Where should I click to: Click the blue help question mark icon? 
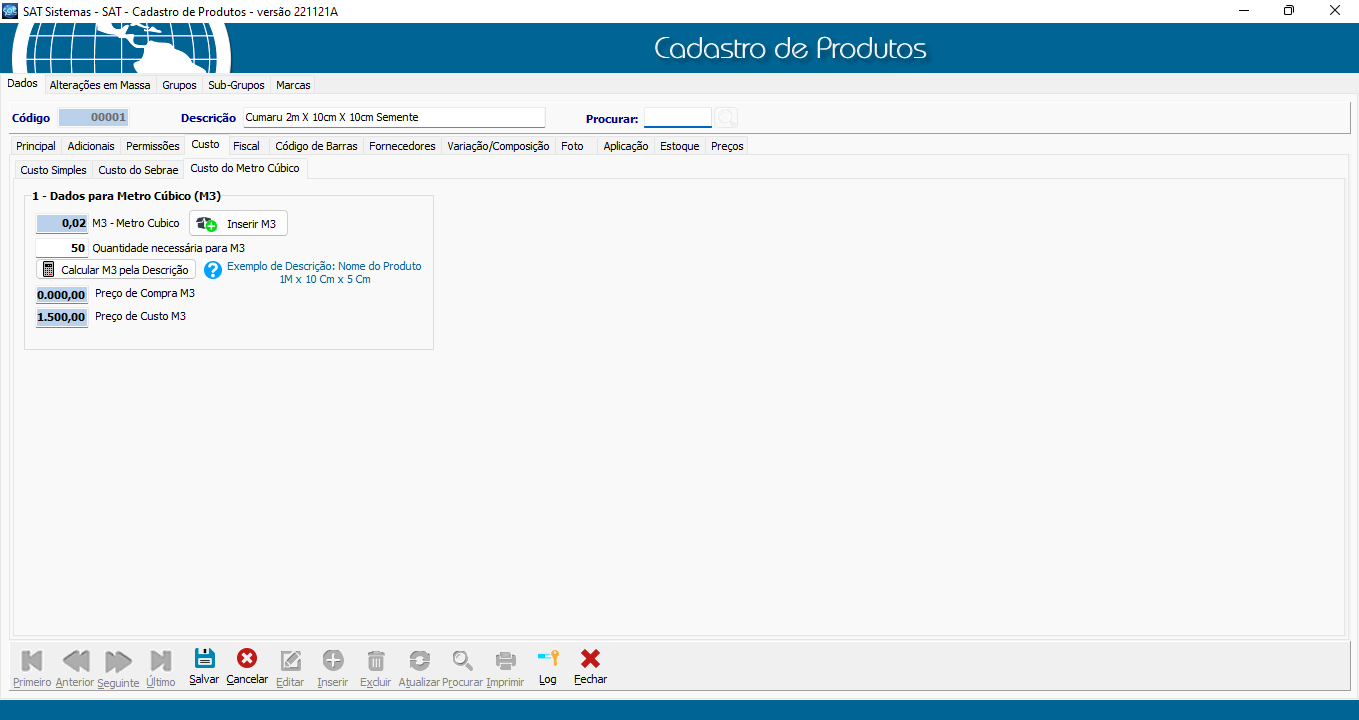tap(212, 270)
